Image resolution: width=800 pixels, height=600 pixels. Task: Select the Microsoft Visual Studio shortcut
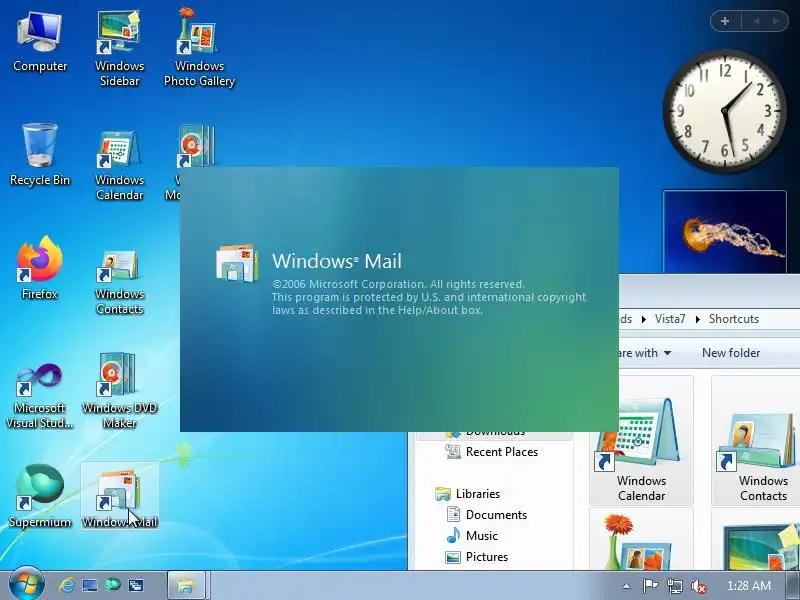tap(40, 395)
